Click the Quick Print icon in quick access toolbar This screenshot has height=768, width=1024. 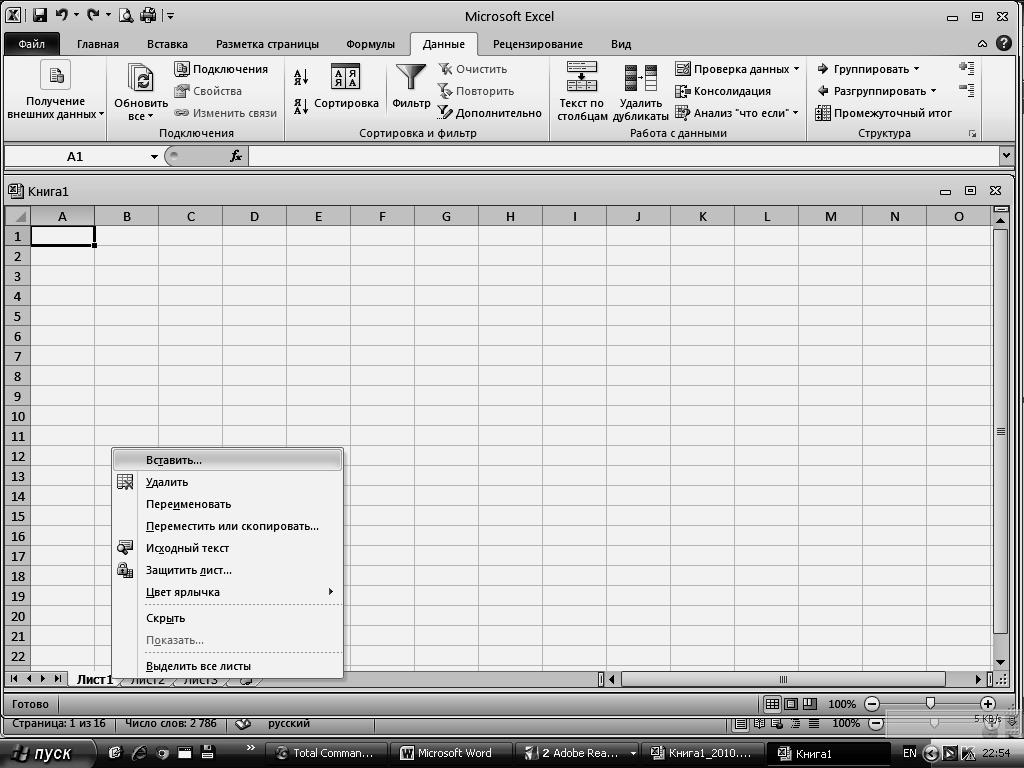coord(148,15)
